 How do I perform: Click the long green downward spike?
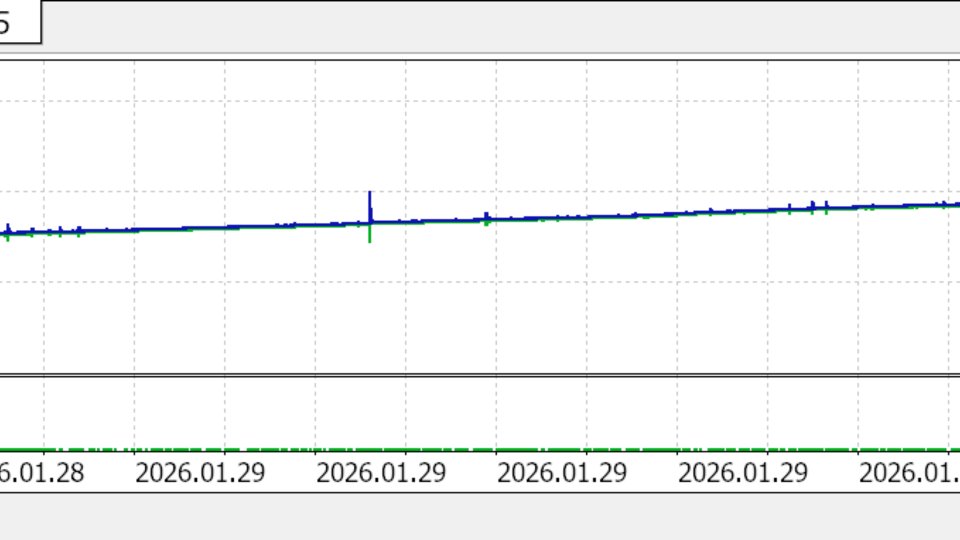(x=369, y=234)
